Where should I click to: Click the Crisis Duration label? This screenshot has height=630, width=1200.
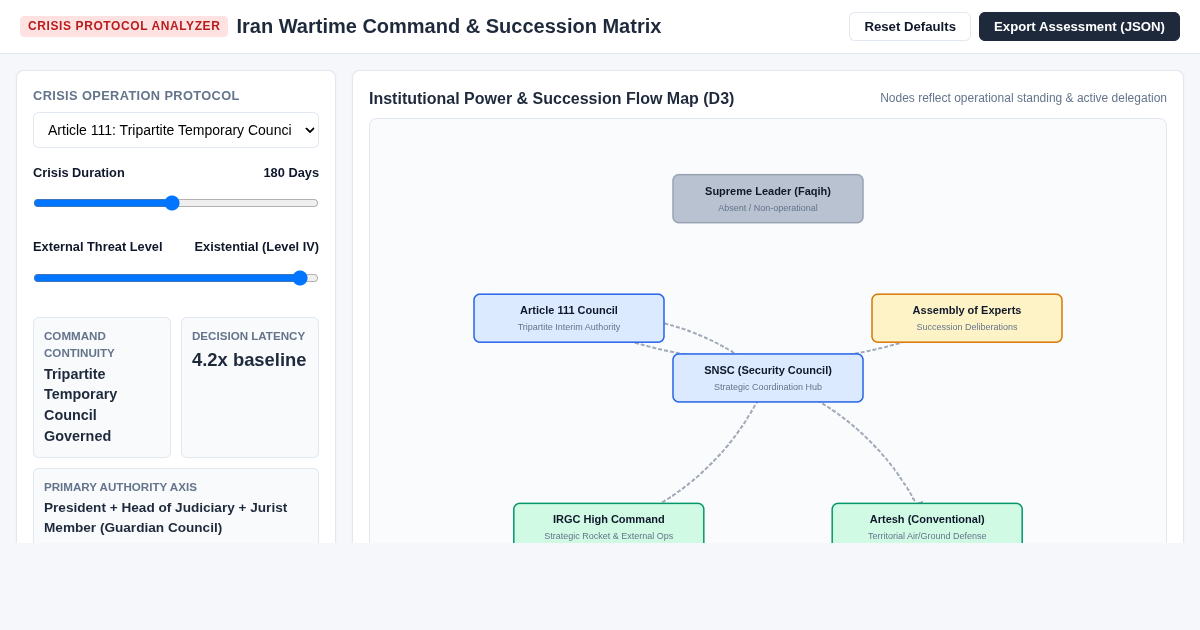click(79, 172)
